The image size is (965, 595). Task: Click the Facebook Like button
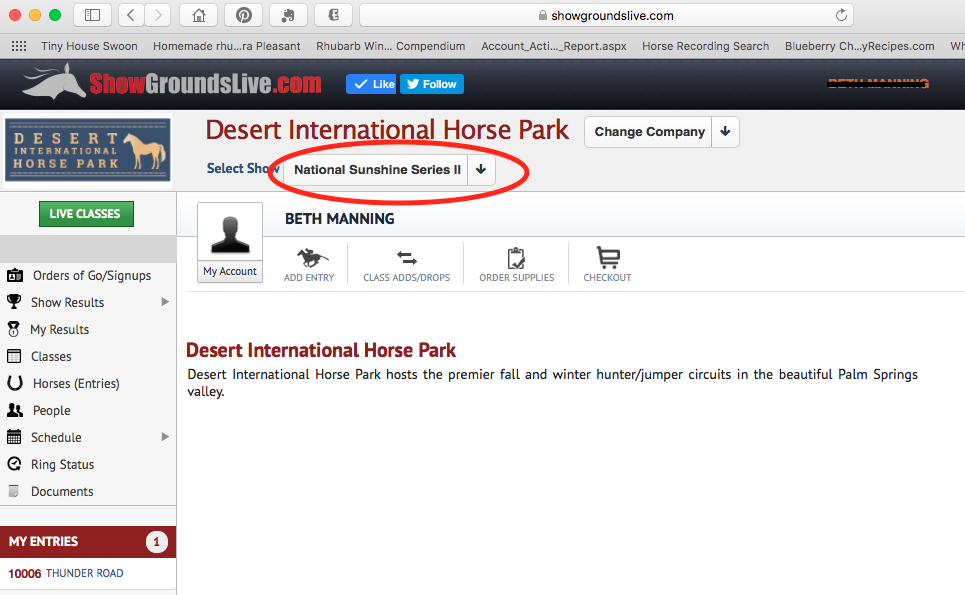point(371,84)
